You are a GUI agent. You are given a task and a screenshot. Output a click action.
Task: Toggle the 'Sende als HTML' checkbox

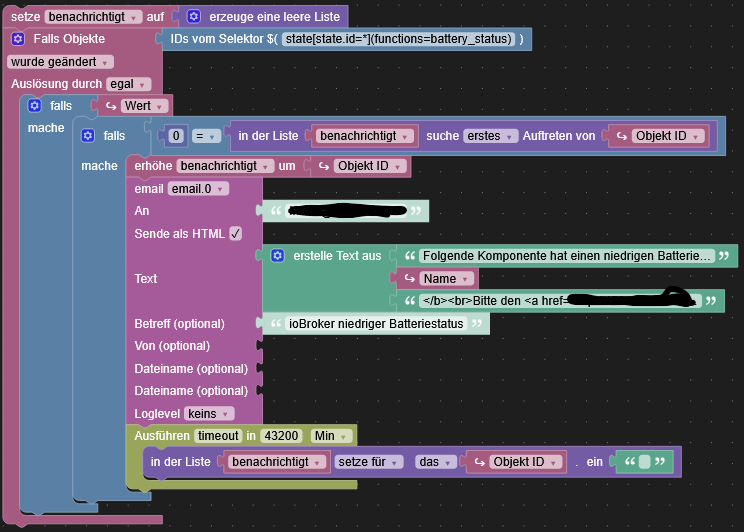click(x=236, y=233)
